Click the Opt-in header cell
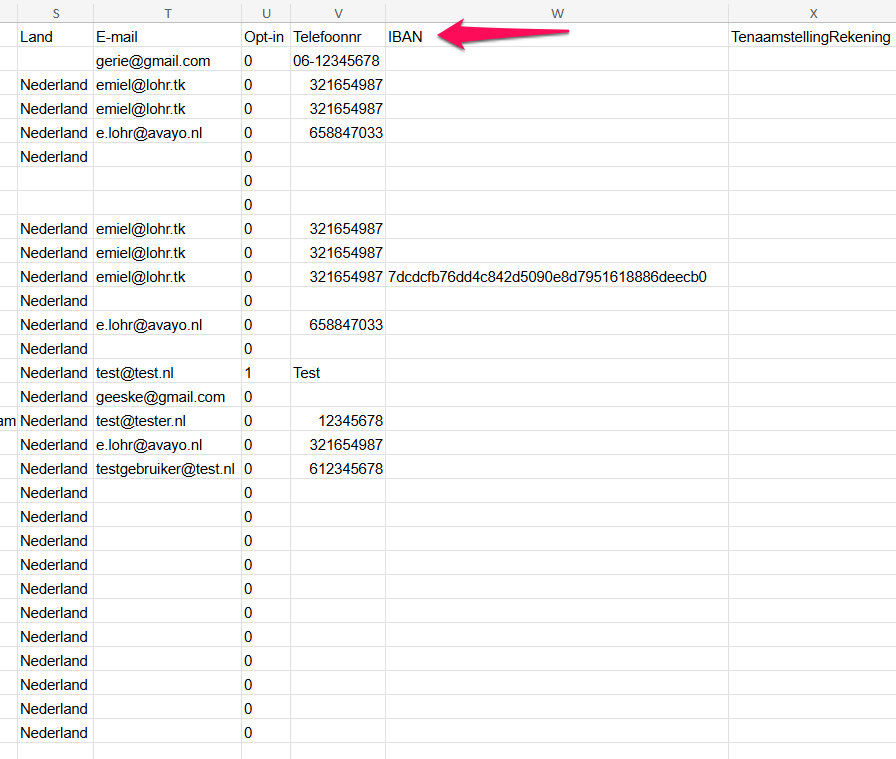 click(x=266, y=37)
